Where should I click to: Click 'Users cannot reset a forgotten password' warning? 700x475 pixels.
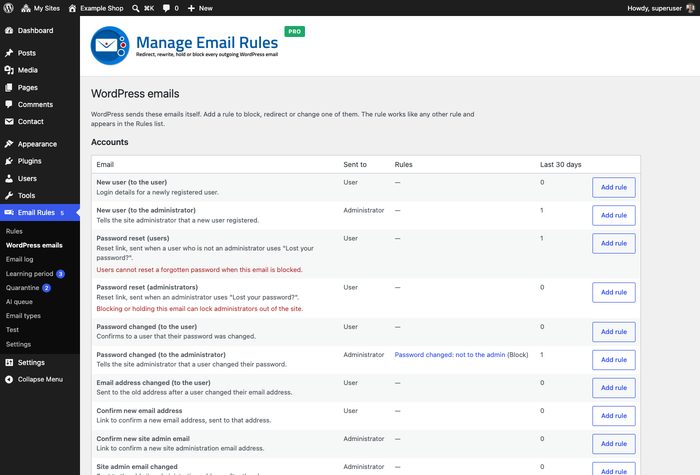tap(200, 270)
